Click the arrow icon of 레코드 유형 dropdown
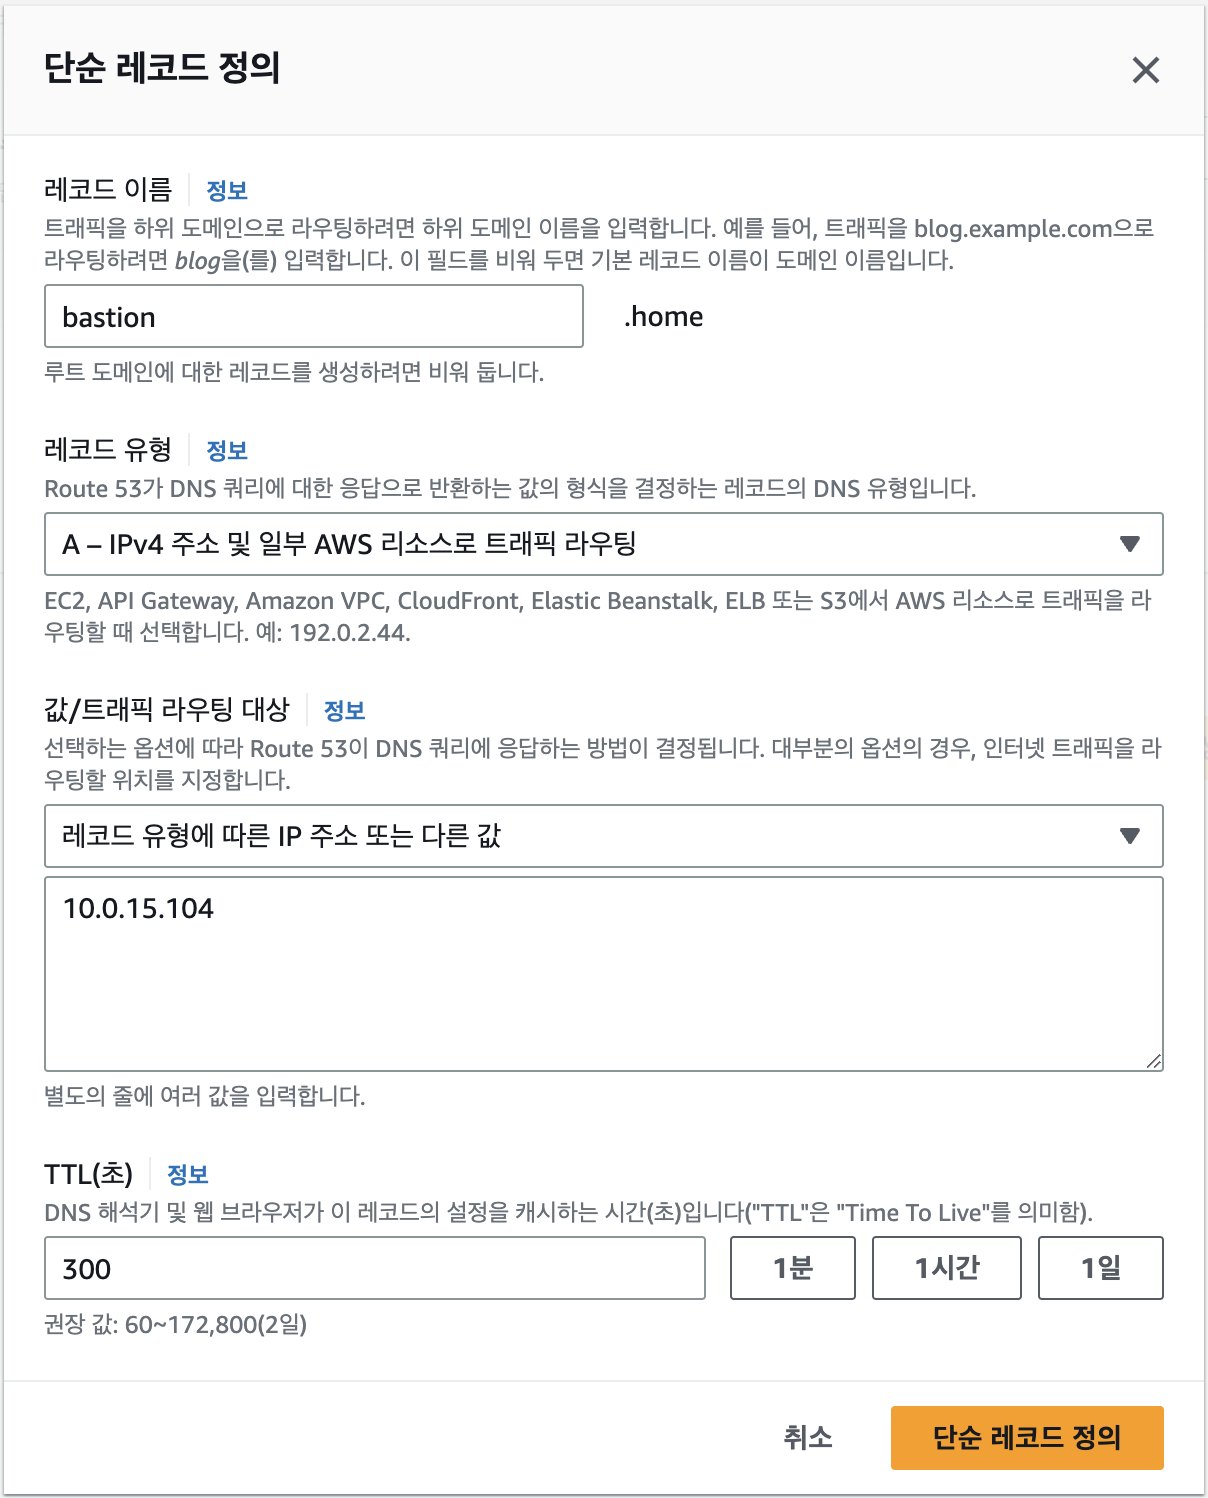This screenshot has width=1208, height=1498. coord(1130,544)
